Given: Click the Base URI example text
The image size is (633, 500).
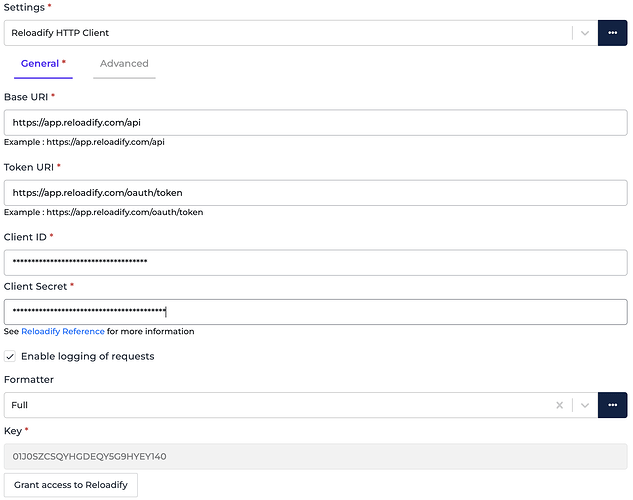Looking at the screenshot, I should tap(84, 142).
